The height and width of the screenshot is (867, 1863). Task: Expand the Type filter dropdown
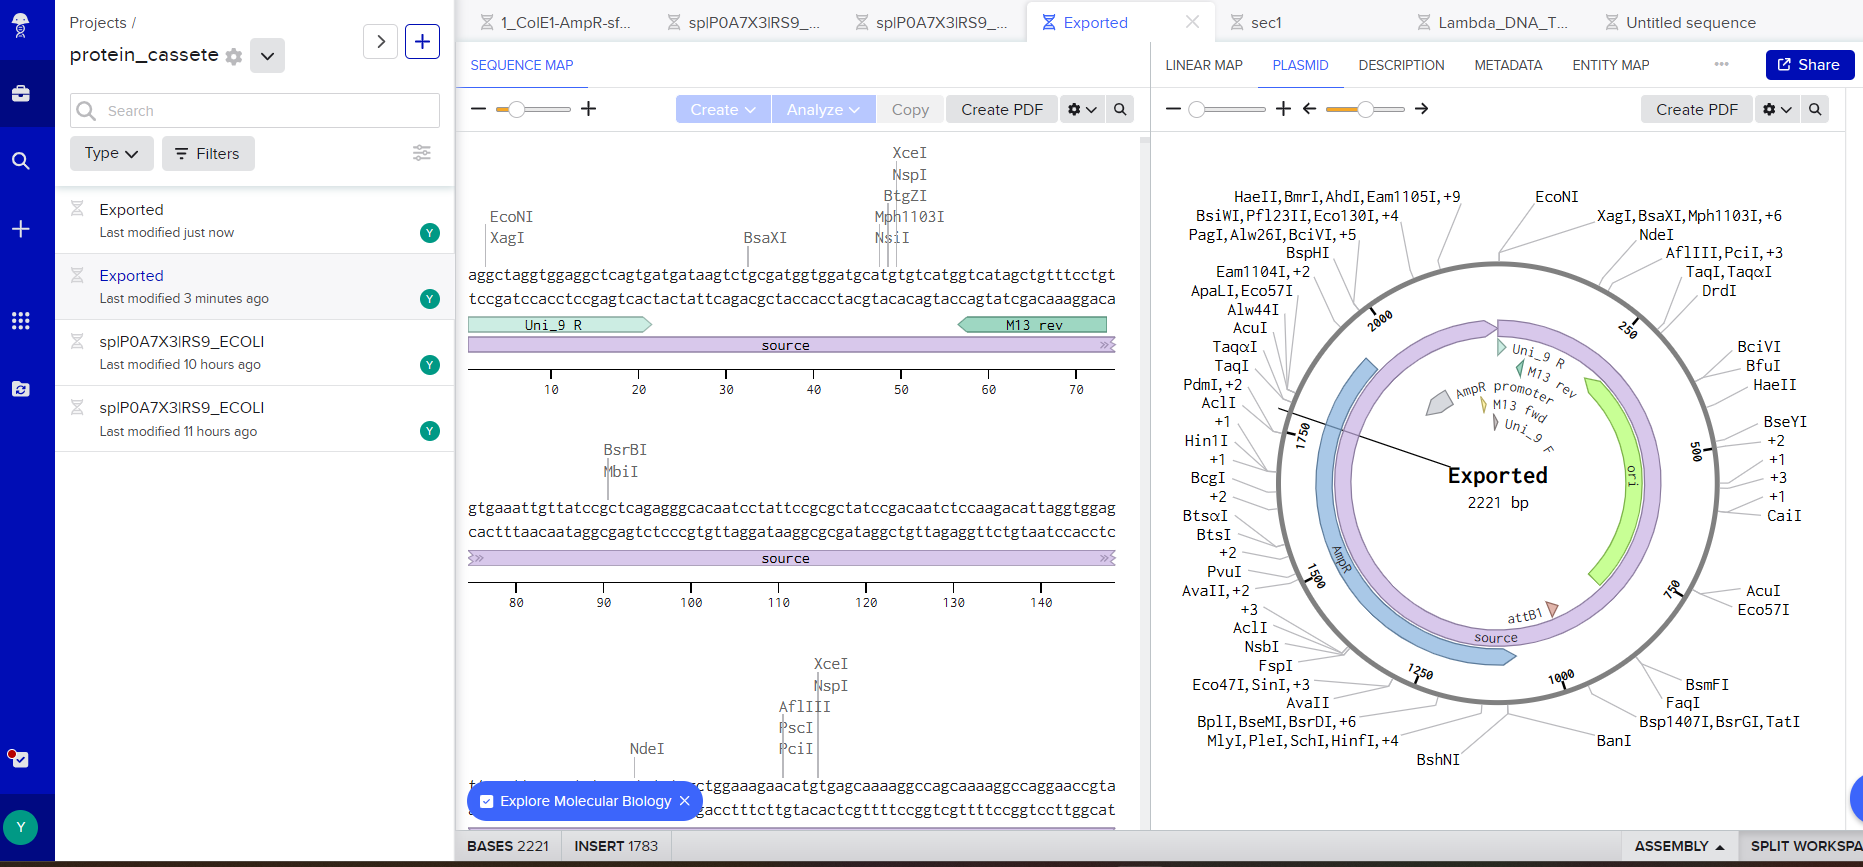[111, 154]
